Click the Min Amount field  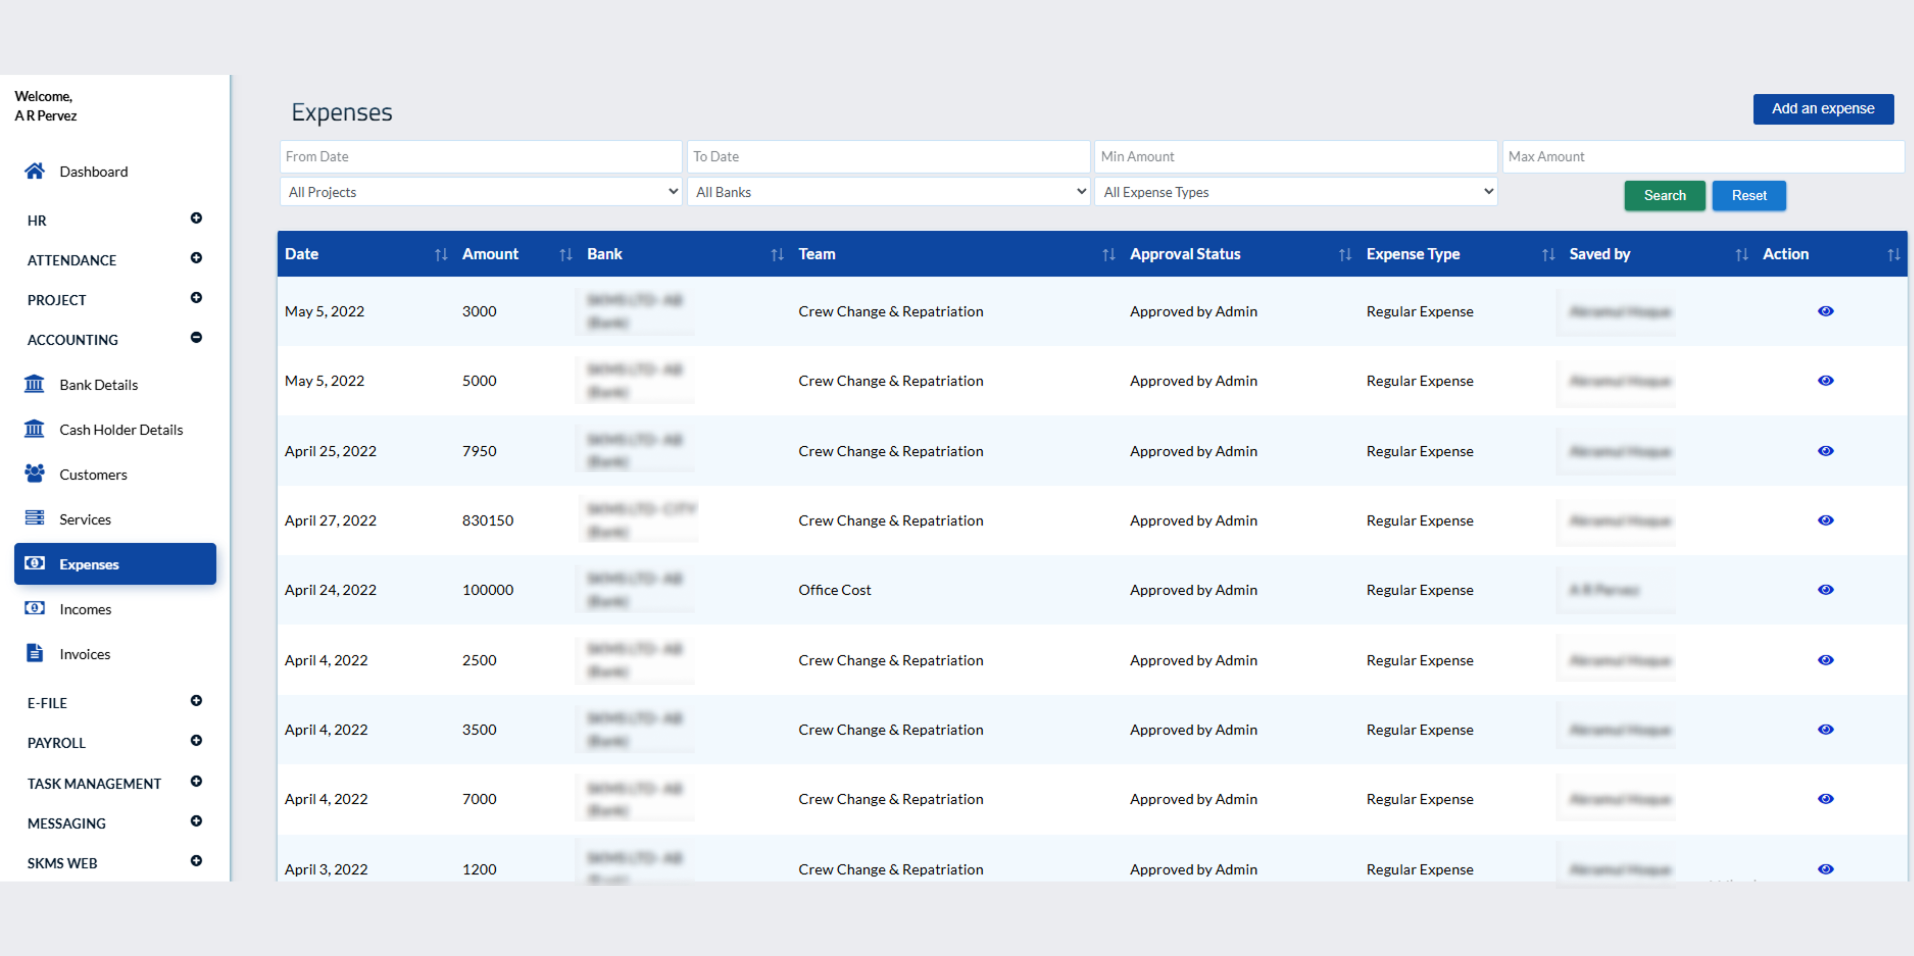tap(1296, 157)
